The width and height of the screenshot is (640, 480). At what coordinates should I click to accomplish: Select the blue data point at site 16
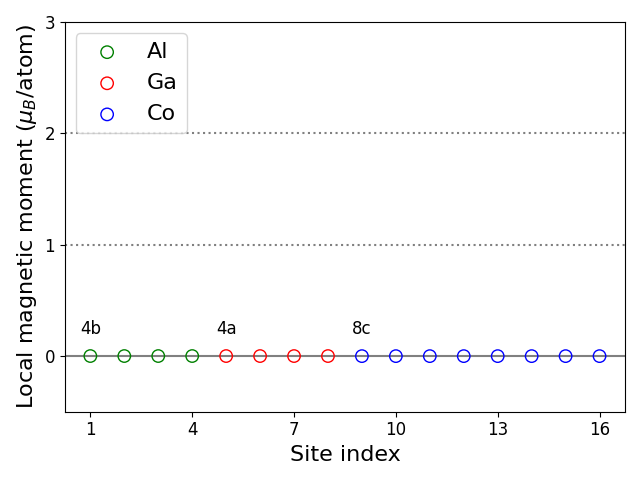(x=599, y=356)
